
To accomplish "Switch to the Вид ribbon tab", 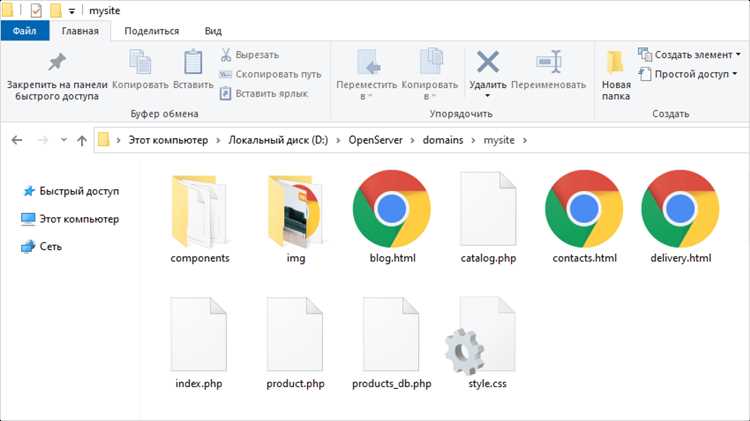I will click(213, 31).
